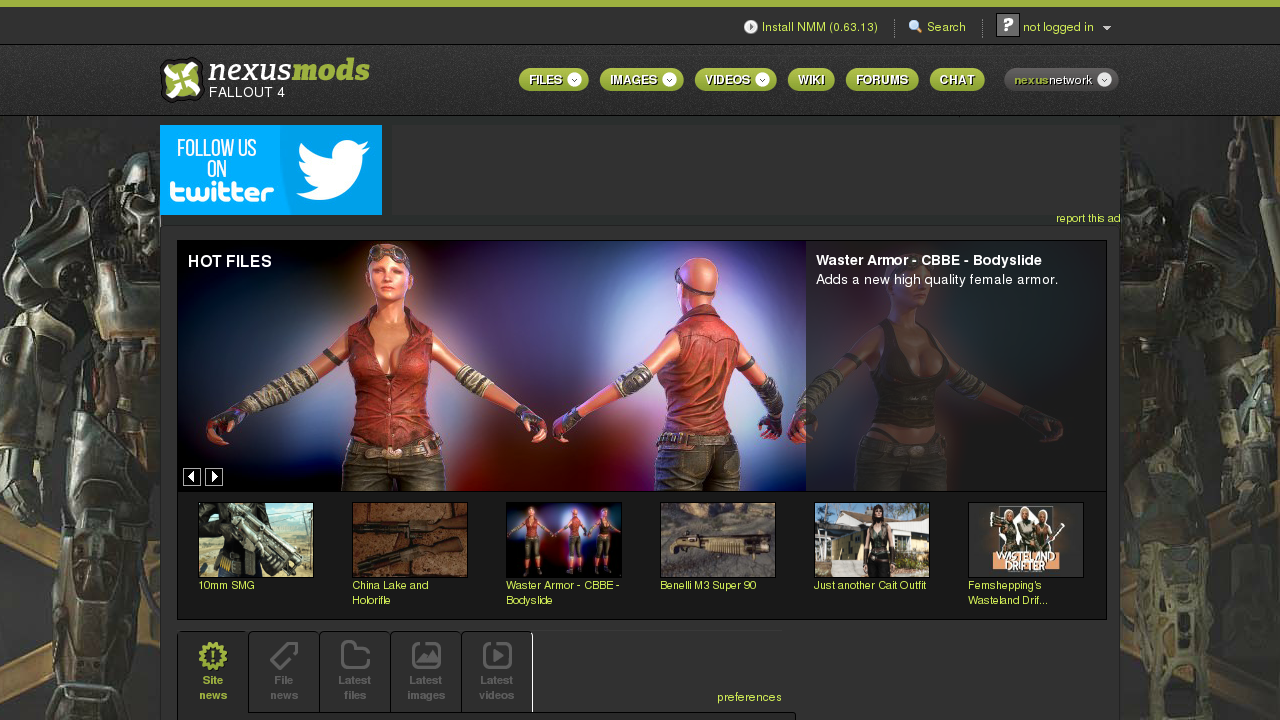Screen dimensions: 1280x720
Task: Click the magnifier Search icon
Action: (x=915, y=27)
